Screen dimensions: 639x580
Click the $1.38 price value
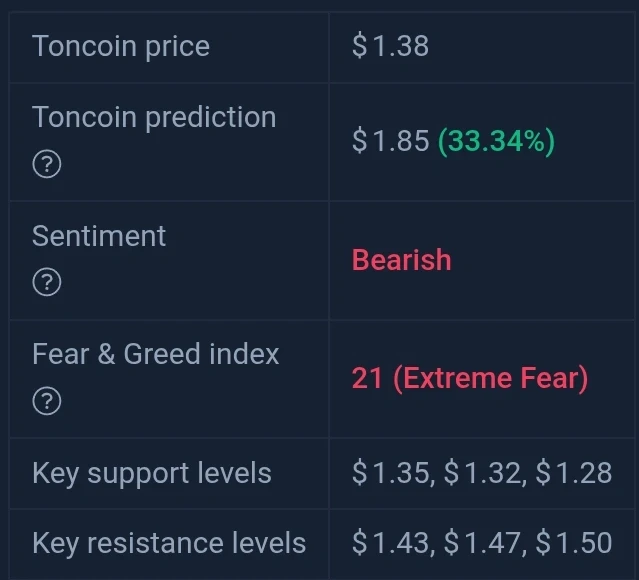click(390, 46)
